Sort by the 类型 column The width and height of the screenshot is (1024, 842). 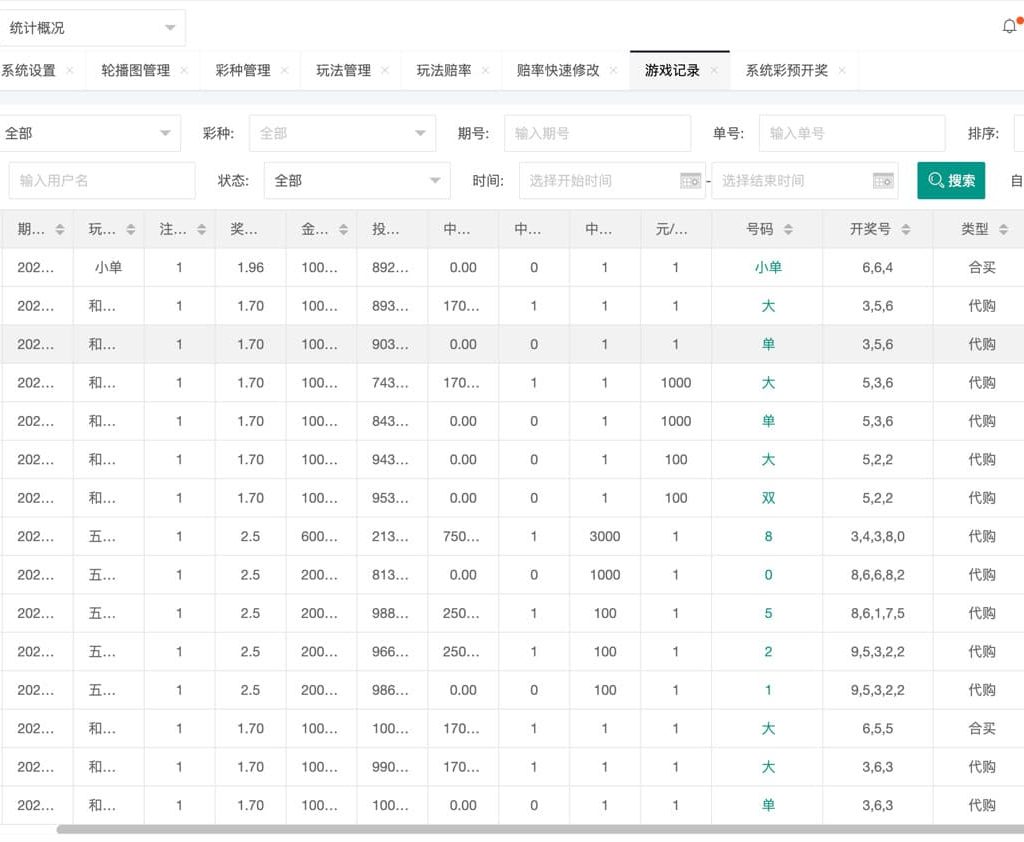point(1003,230)
